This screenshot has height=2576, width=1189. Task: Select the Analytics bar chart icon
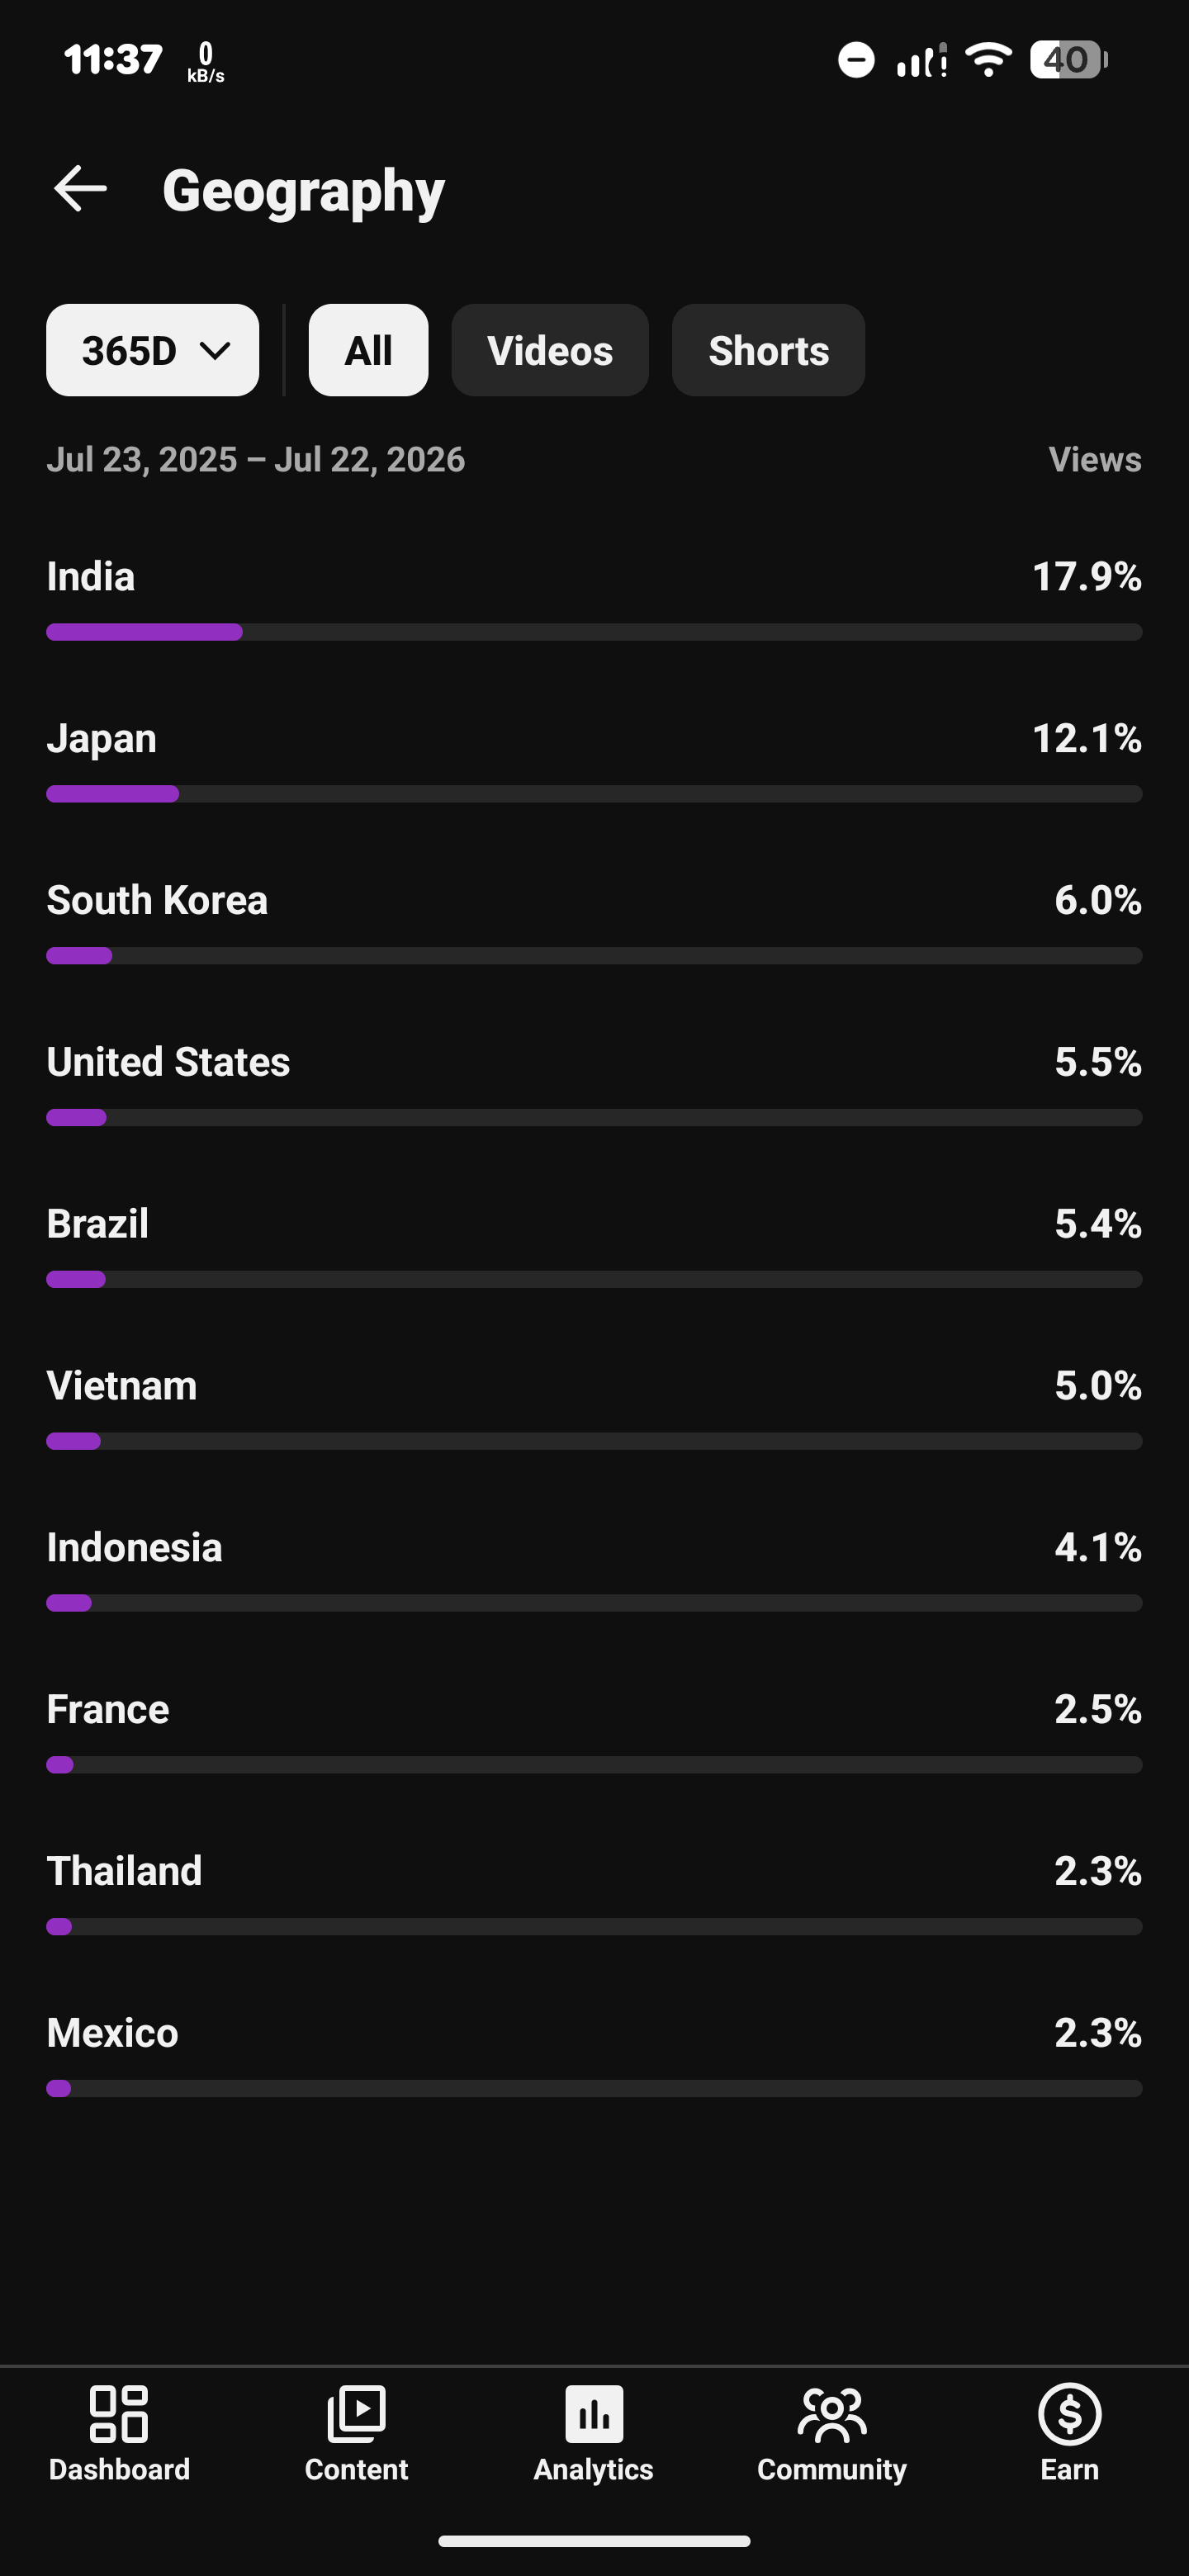[x=594, y=2414]
